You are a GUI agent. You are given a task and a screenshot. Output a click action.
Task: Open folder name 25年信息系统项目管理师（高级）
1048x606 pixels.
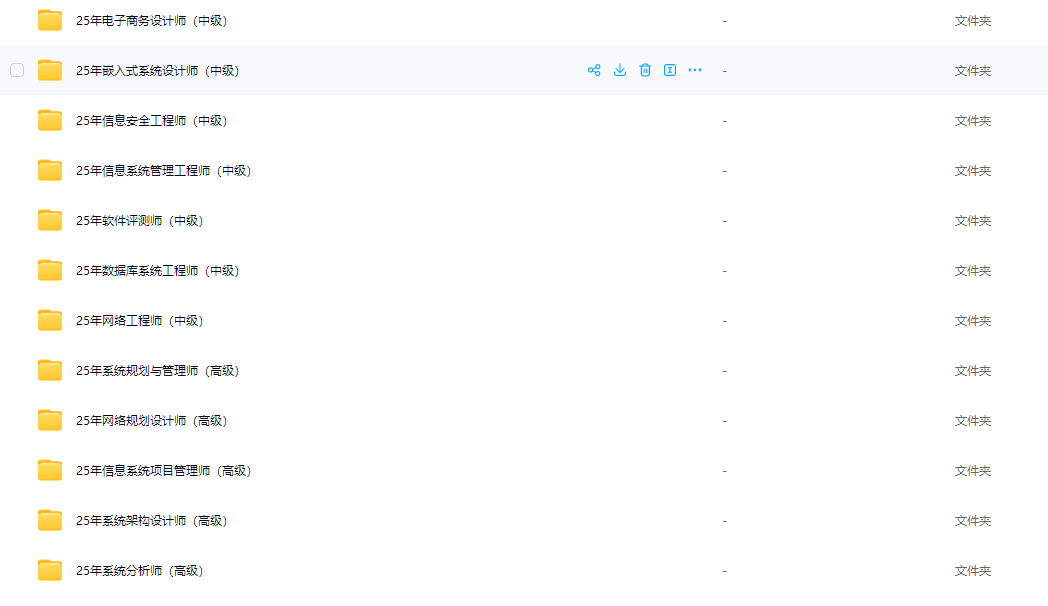(x=164, y=471)
